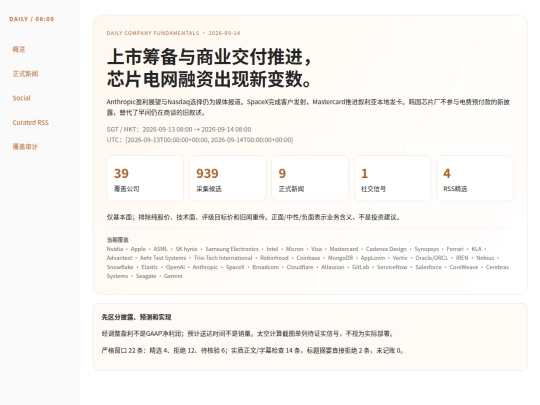Click Robinhood in the coverage list
The width and height of the screenshot is (540, 405).
(x=274, y=258)
